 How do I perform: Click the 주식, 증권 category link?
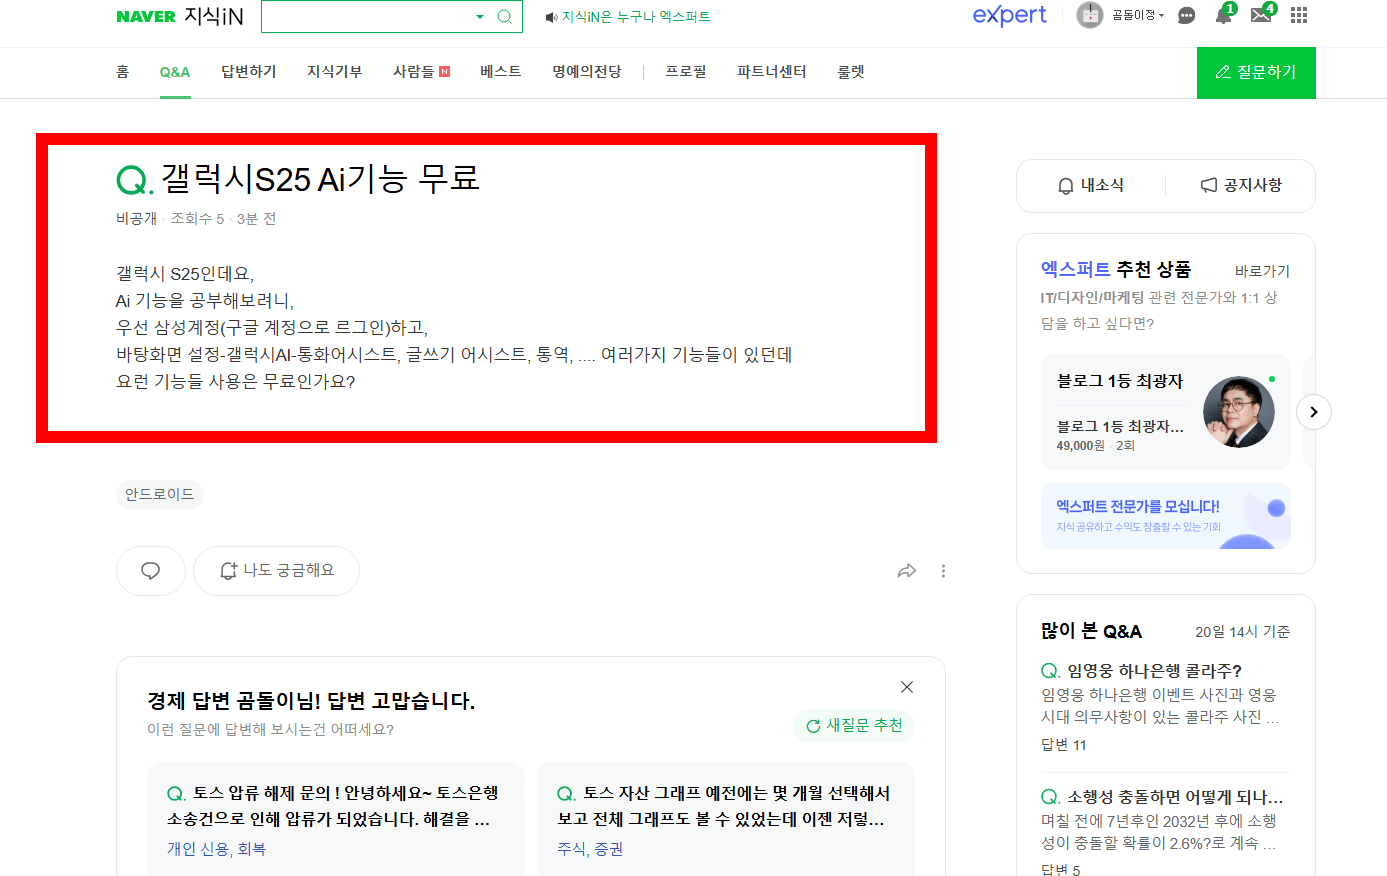(x=590, y=849)
